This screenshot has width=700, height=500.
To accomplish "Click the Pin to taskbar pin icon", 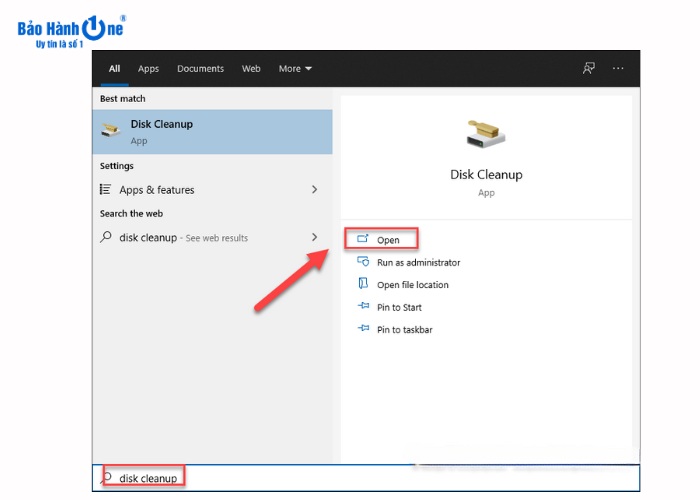I will 363,328.
